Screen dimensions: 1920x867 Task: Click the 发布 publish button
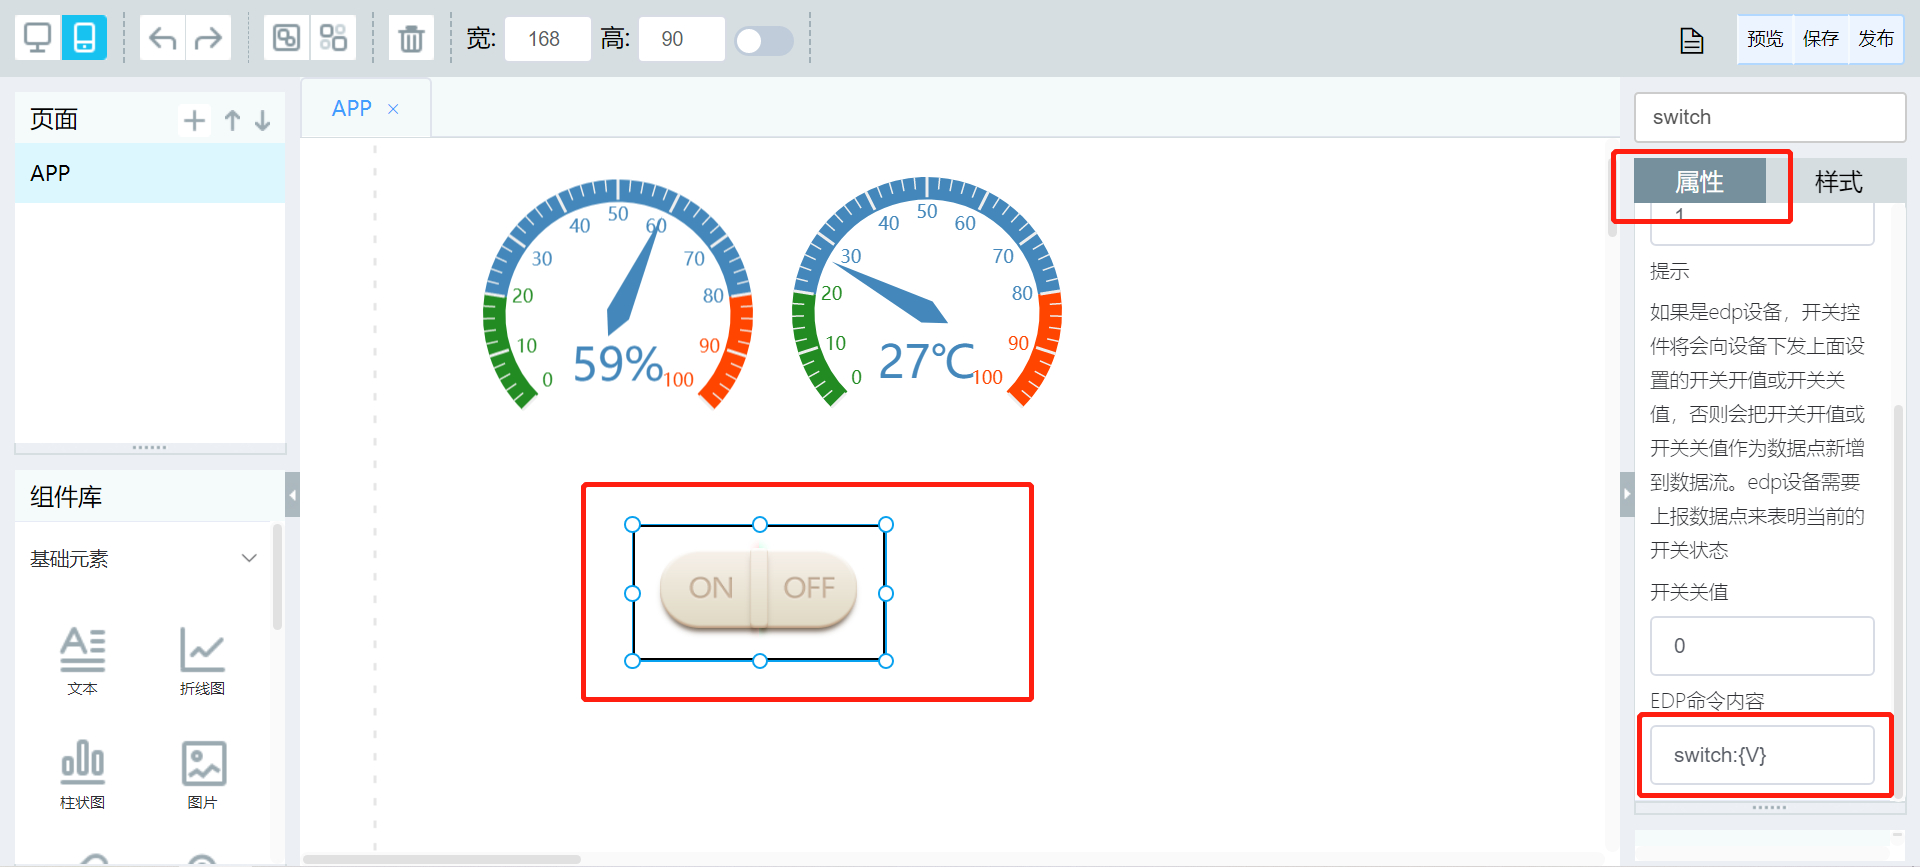1876,39
